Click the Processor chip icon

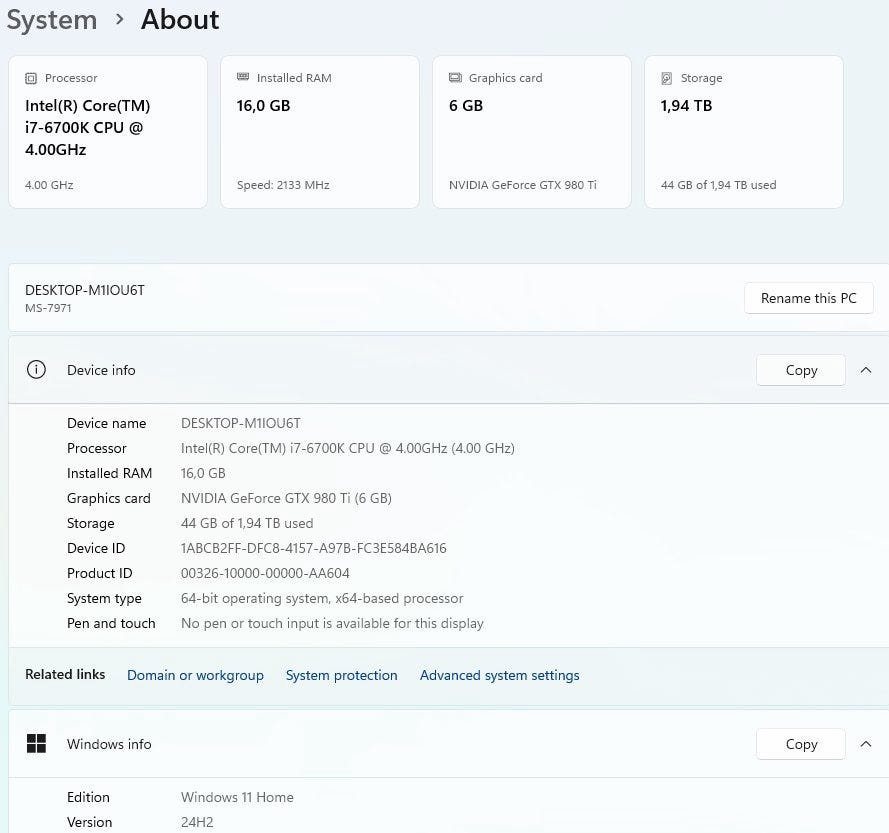[31, 78]
